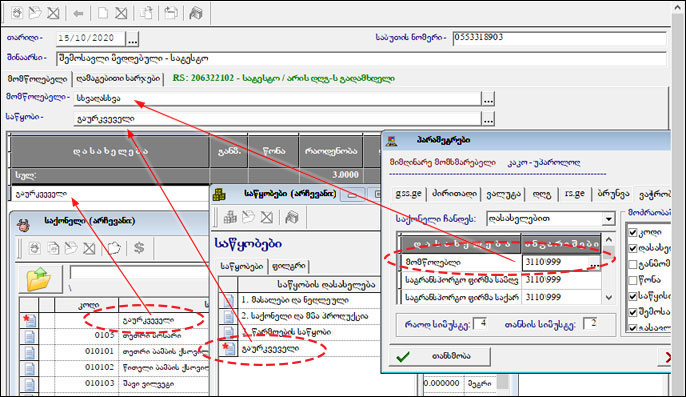Click document icon of row 010101
Screen dimensions: 686x397
point(29,352)
